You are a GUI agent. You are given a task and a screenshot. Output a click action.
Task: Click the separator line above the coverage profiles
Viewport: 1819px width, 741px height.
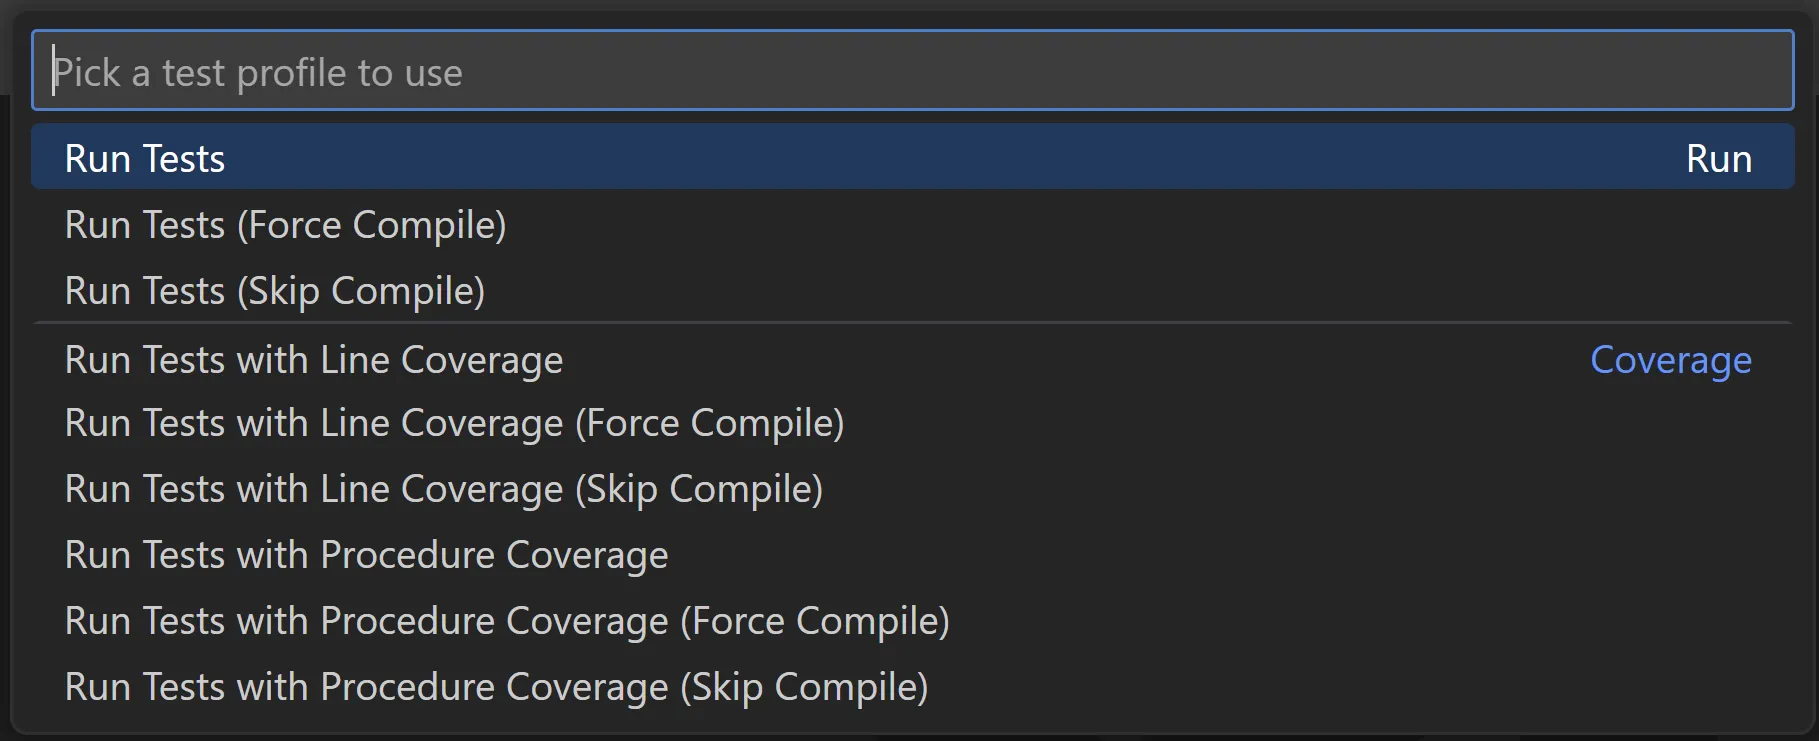[x=910, y=322]
